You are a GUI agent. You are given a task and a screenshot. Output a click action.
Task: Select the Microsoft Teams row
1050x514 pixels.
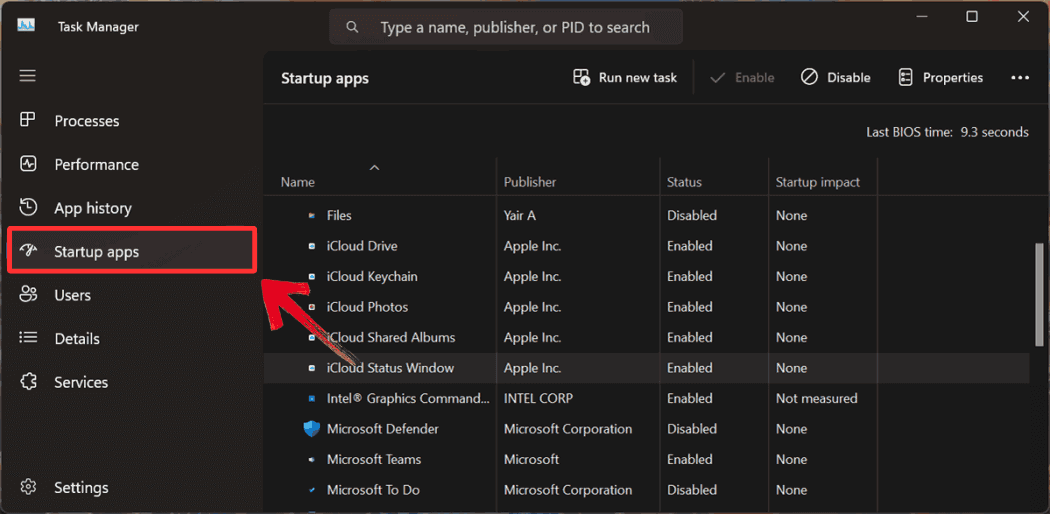[647, 459]
